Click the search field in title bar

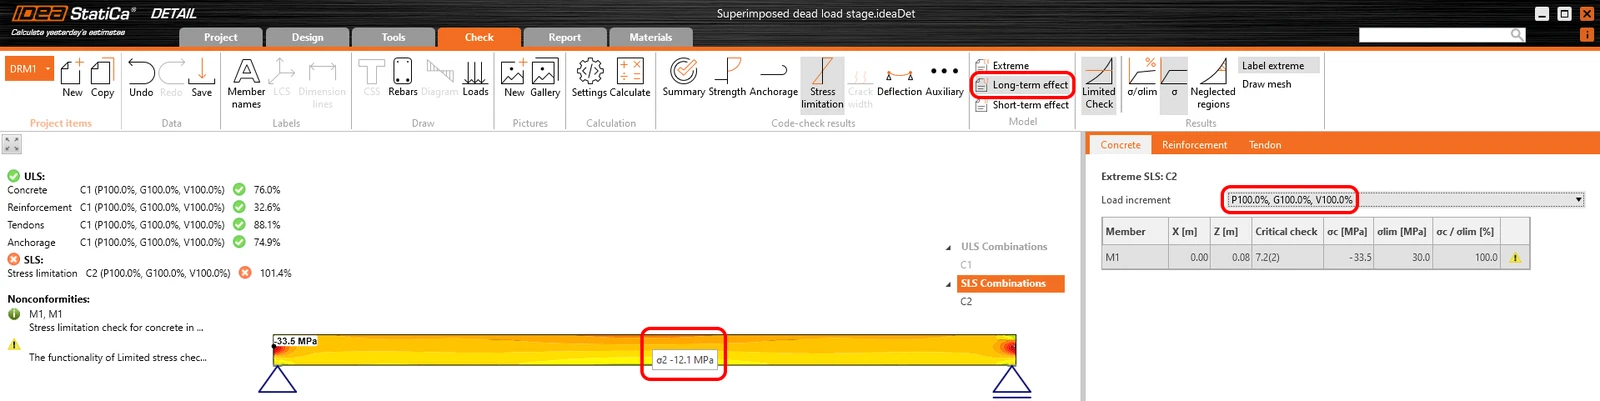pos(1434,35)
